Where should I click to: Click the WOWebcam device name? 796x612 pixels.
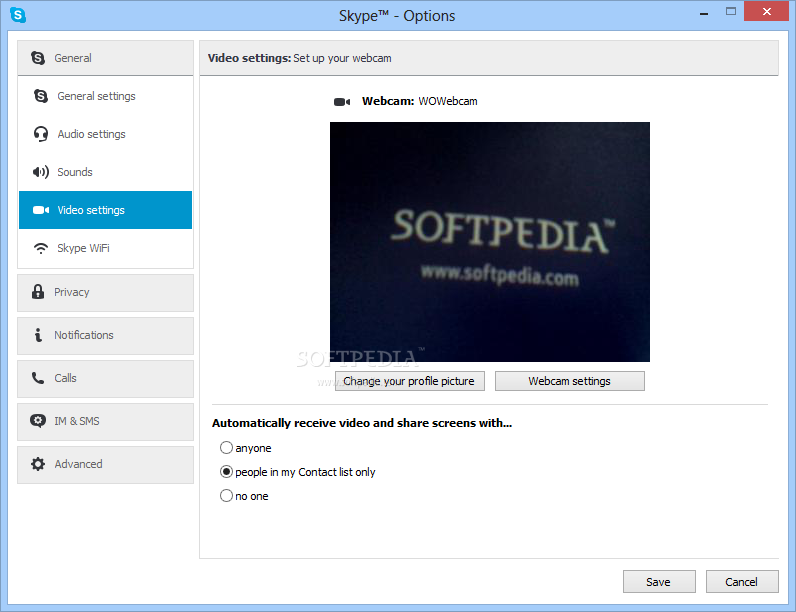click(448, 101)
